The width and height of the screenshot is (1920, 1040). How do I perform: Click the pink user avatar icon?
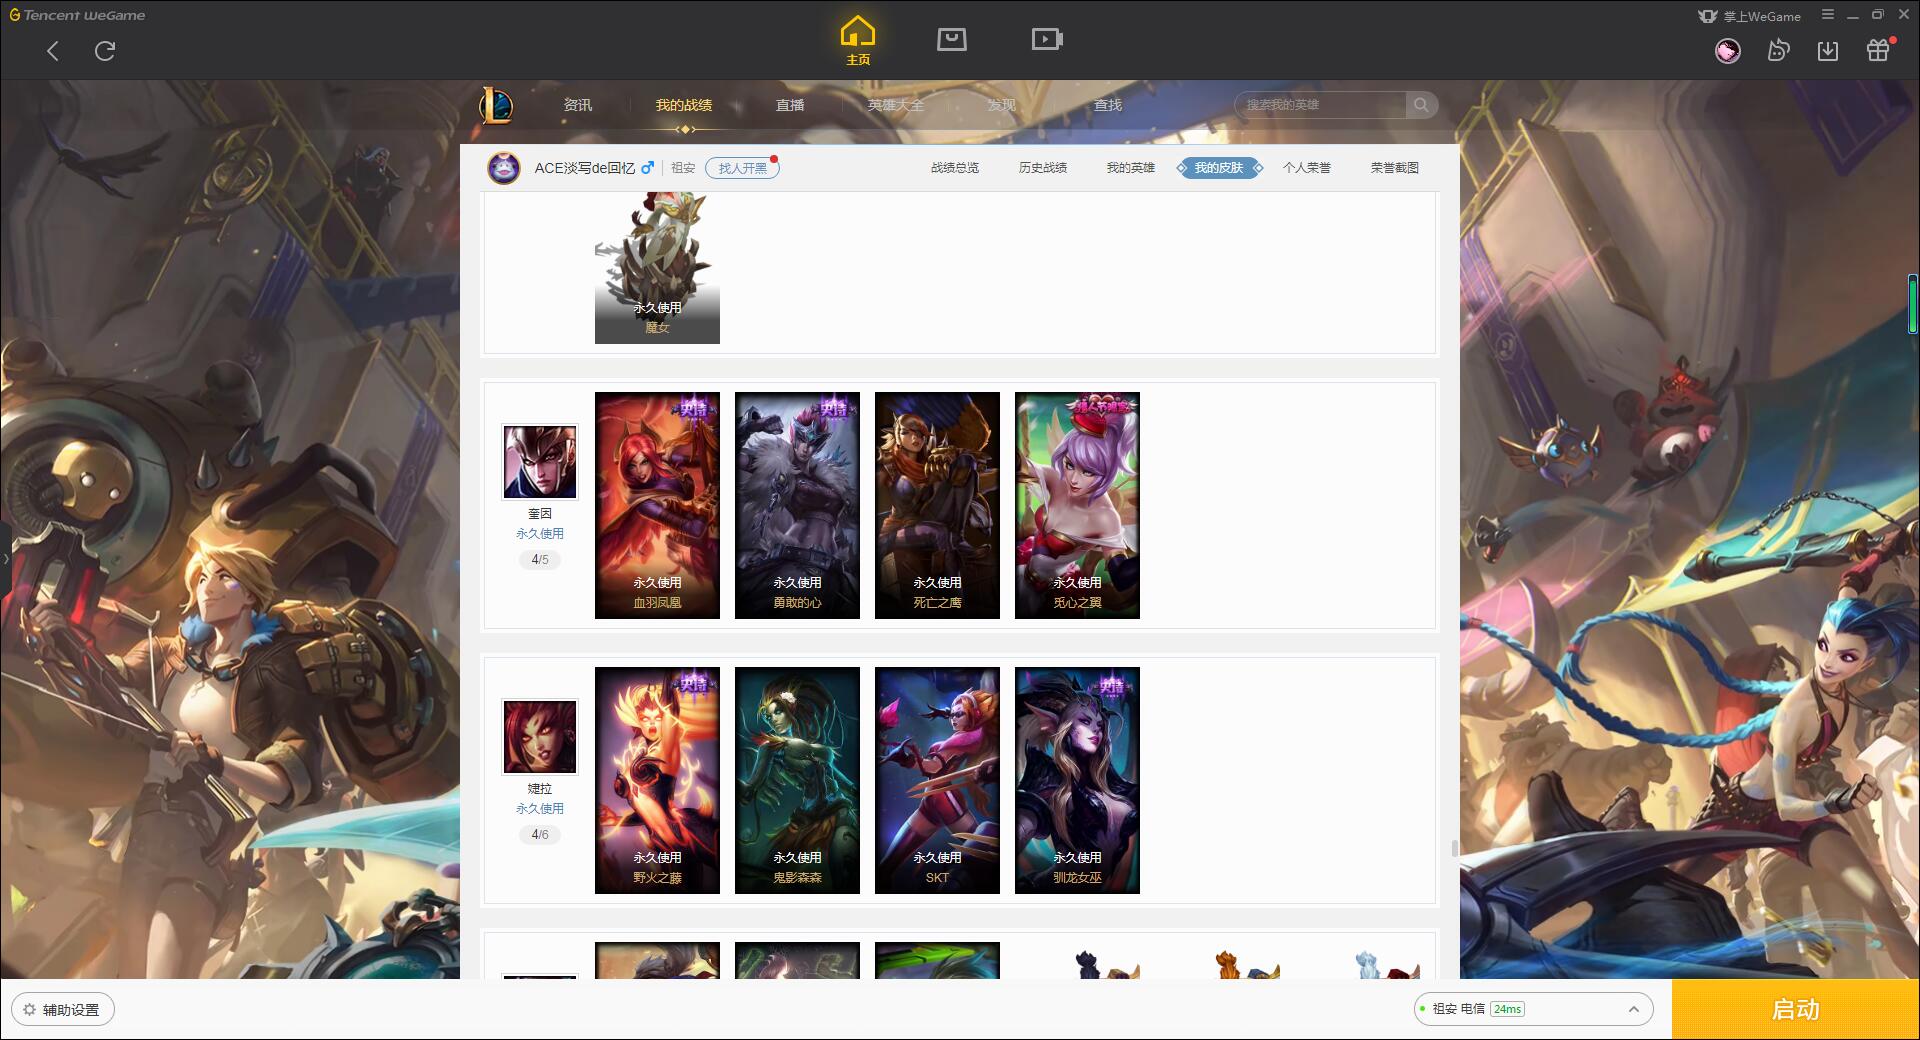[x=1727, y=51]
